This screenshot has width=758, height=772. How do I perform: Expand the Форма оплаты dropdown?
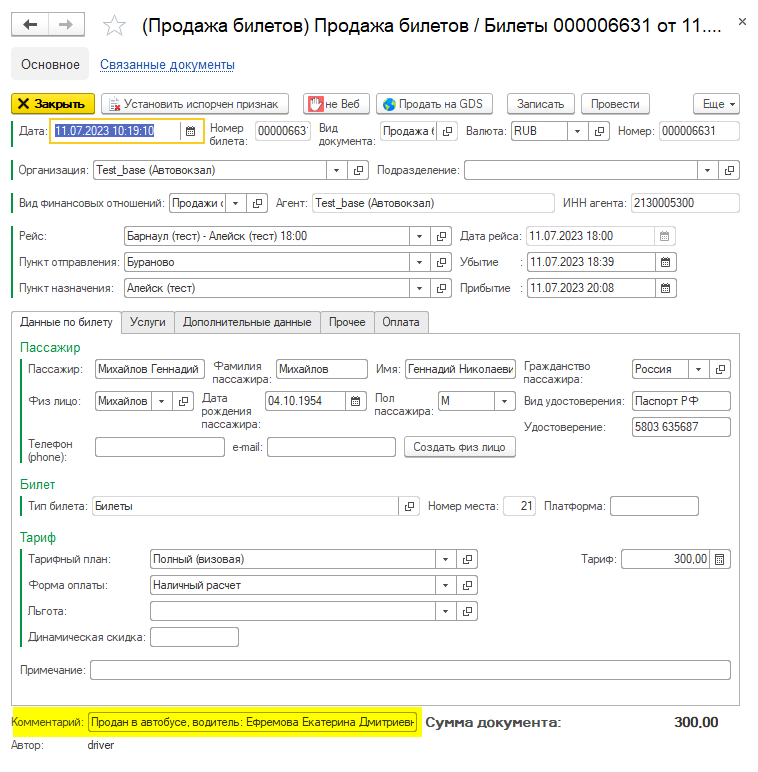443,585
